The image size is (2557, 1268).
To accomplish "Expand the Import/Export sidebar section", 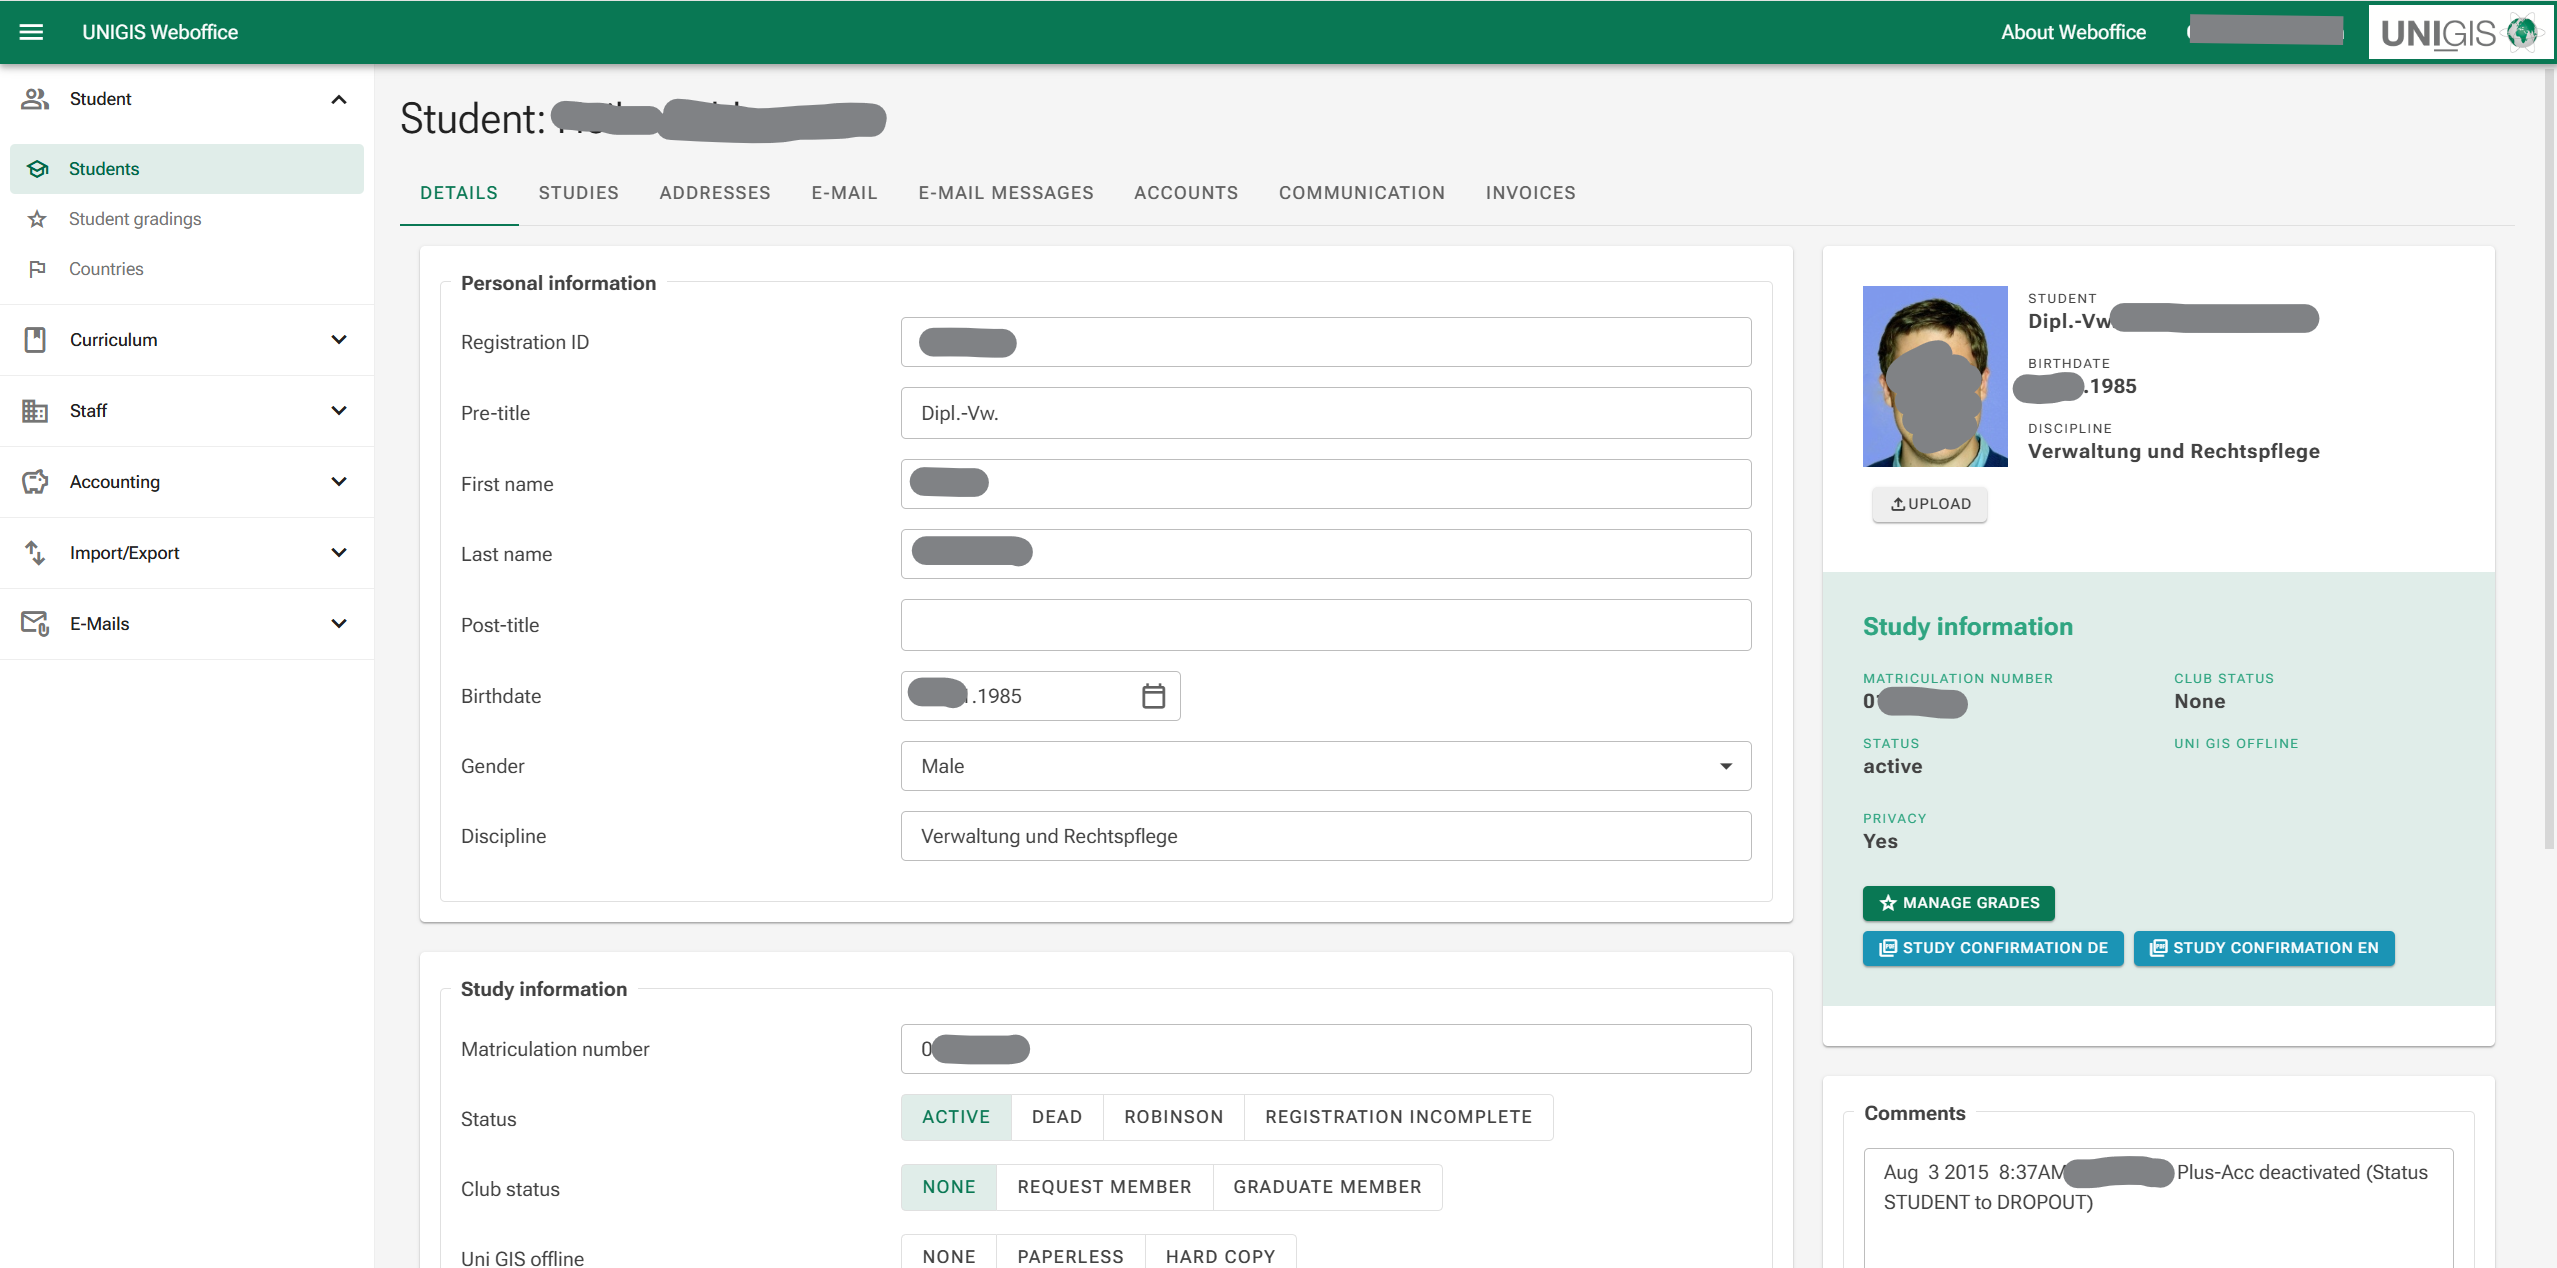I will coord(339,553).
